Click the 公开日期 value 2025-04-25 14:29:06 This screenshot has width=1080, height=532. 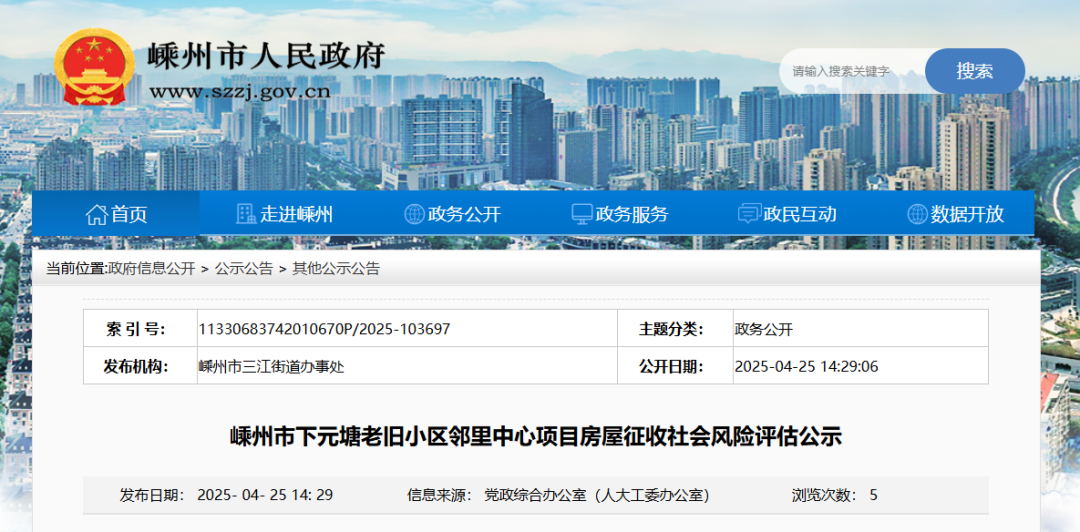[806, 366]
